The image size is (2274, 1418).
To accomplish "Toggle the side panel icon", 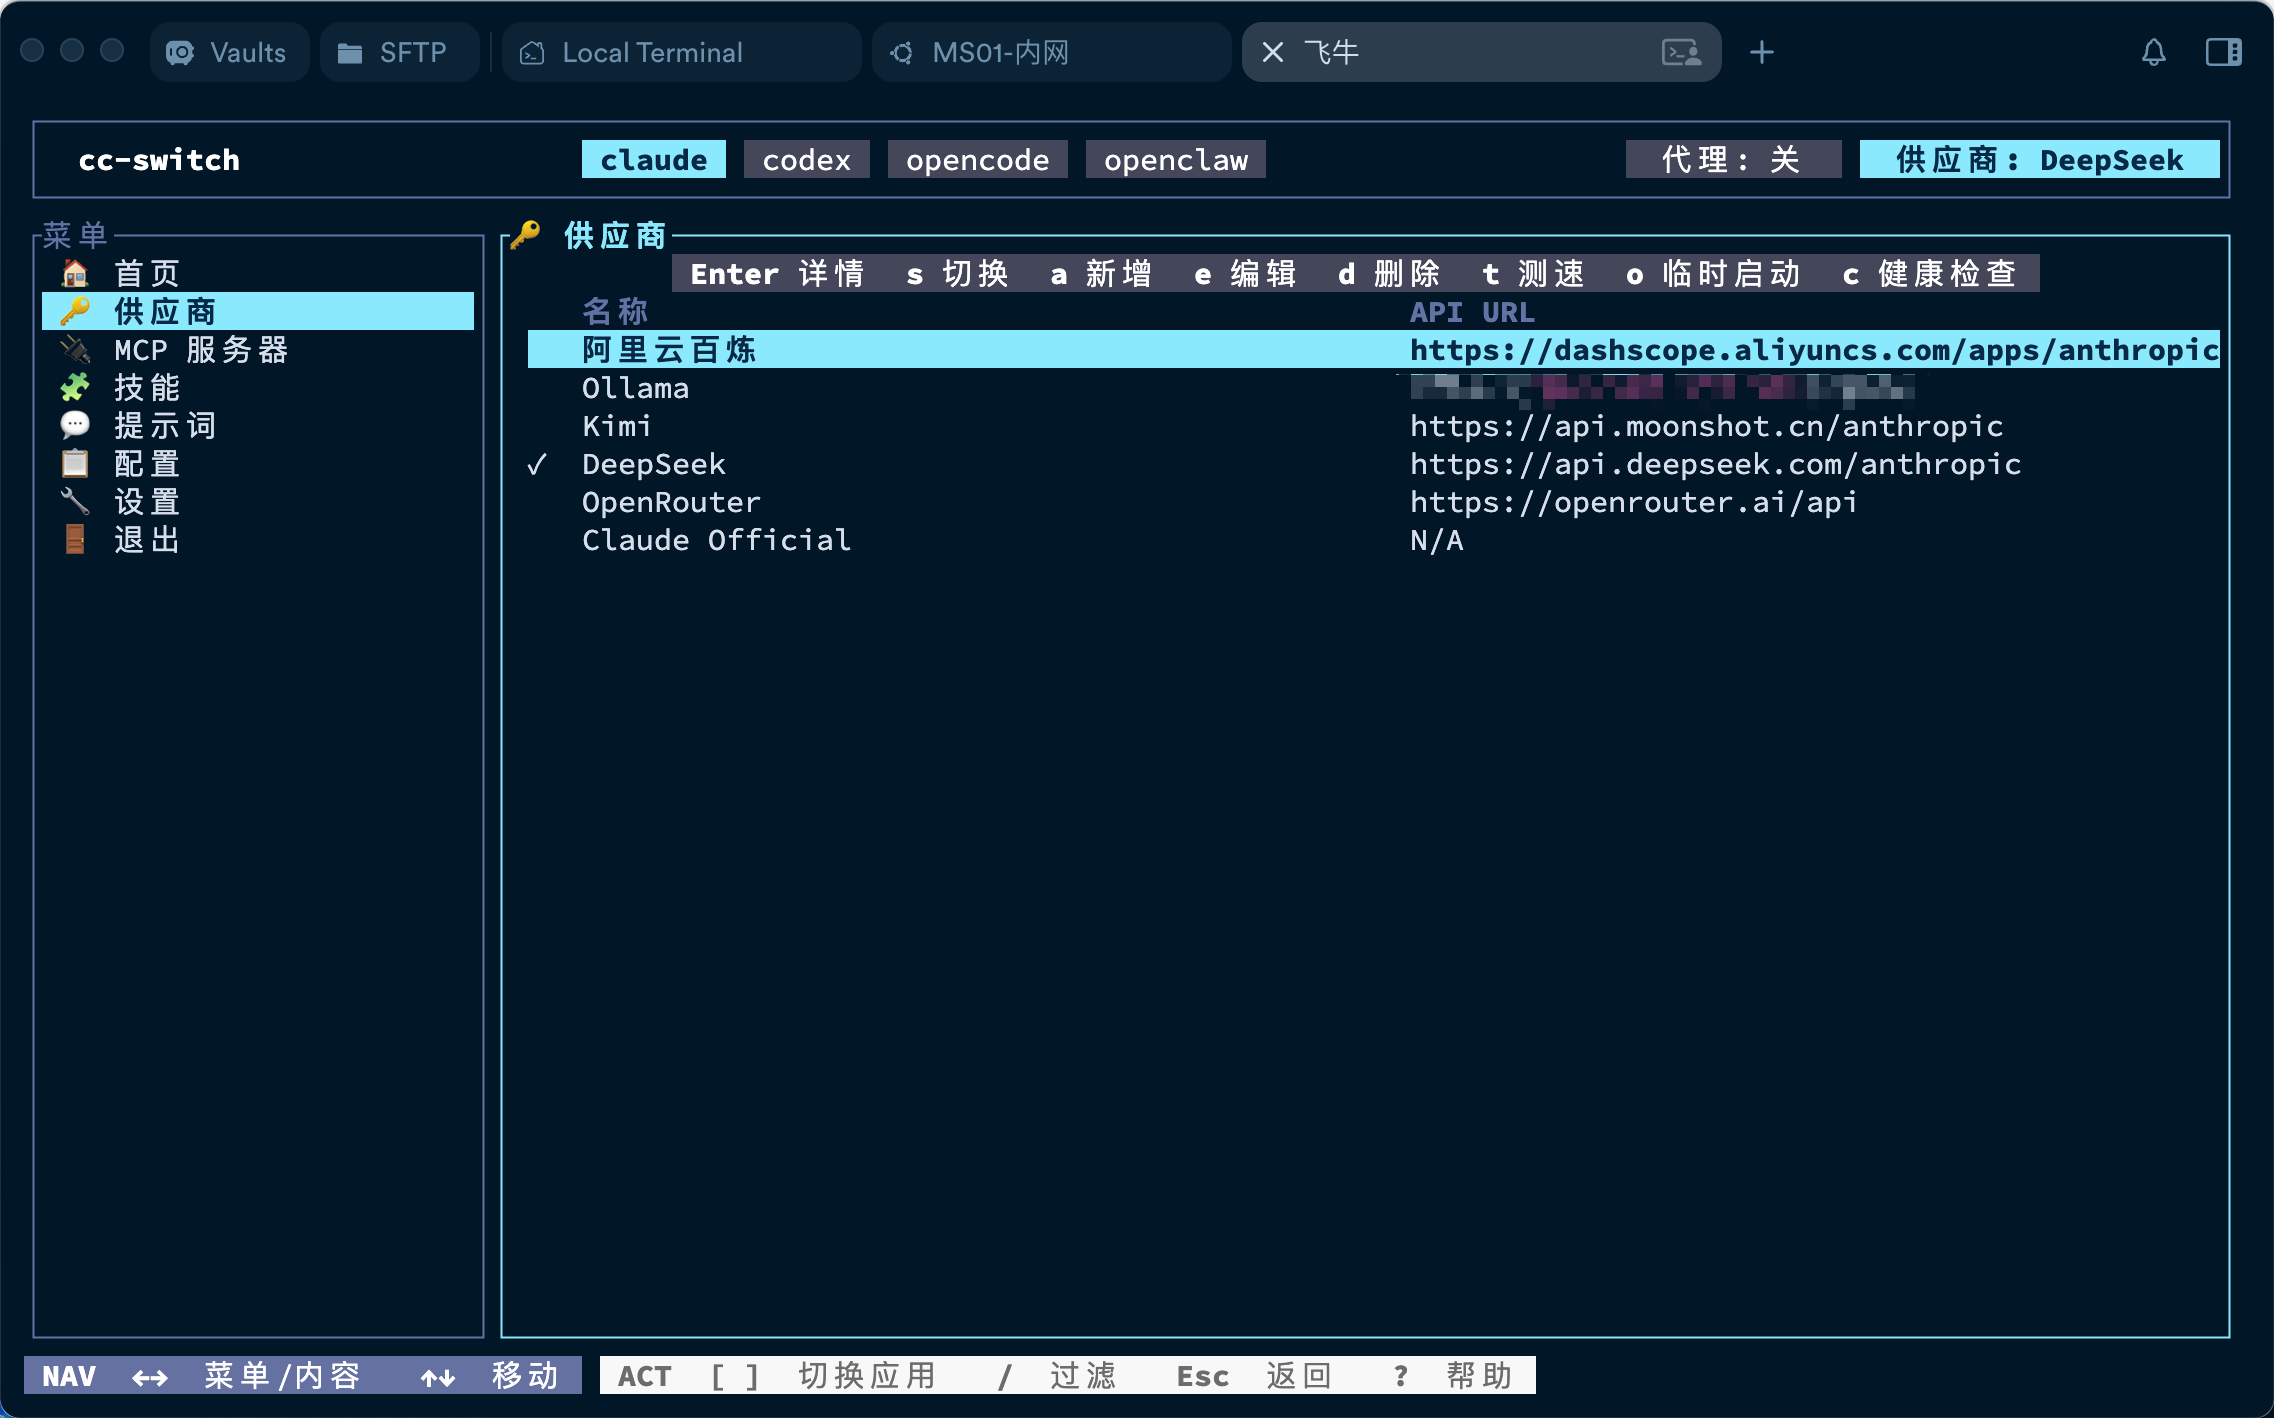I will click(x=2224, y=52).
